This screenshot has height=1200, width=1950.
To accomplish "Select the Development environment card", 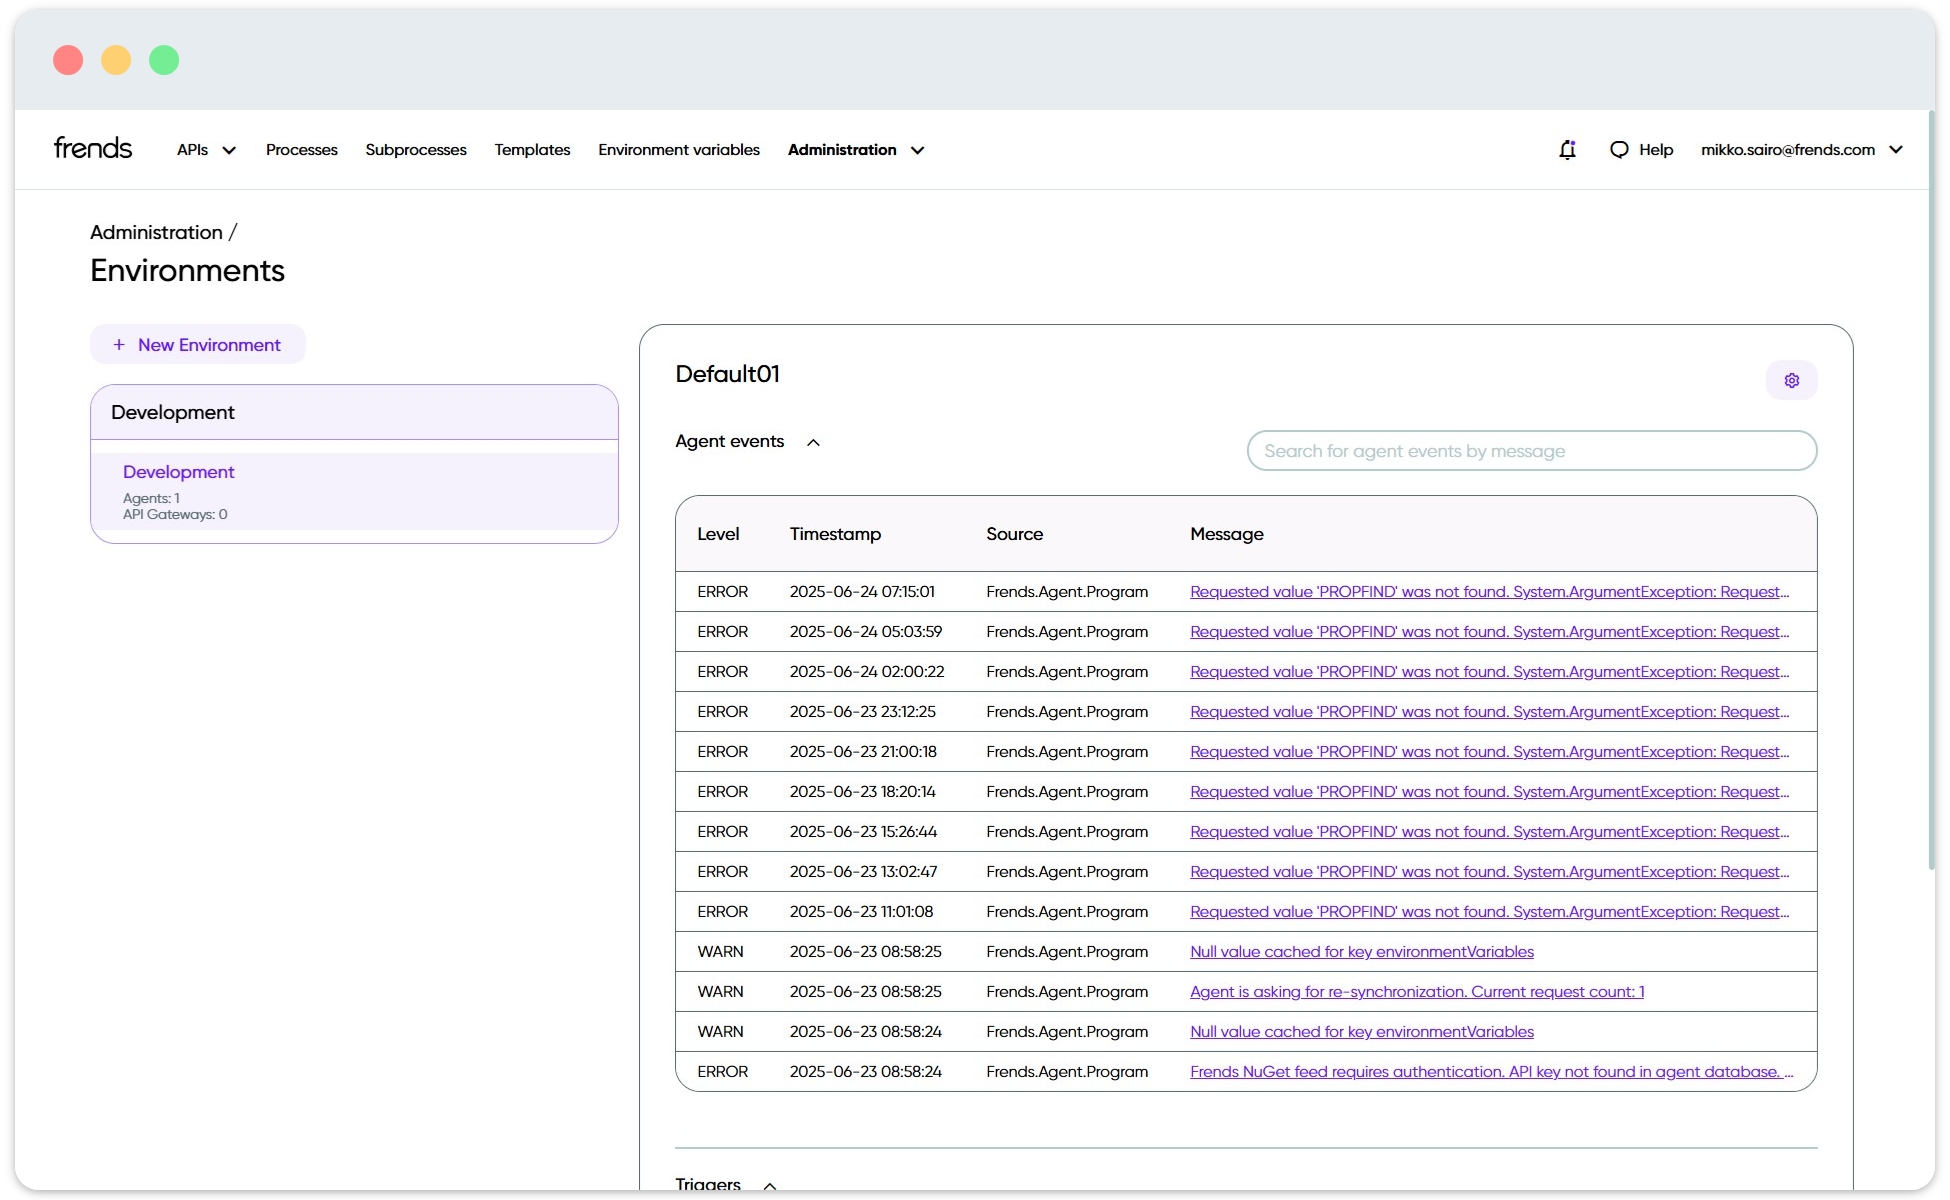I will [355, 490].
